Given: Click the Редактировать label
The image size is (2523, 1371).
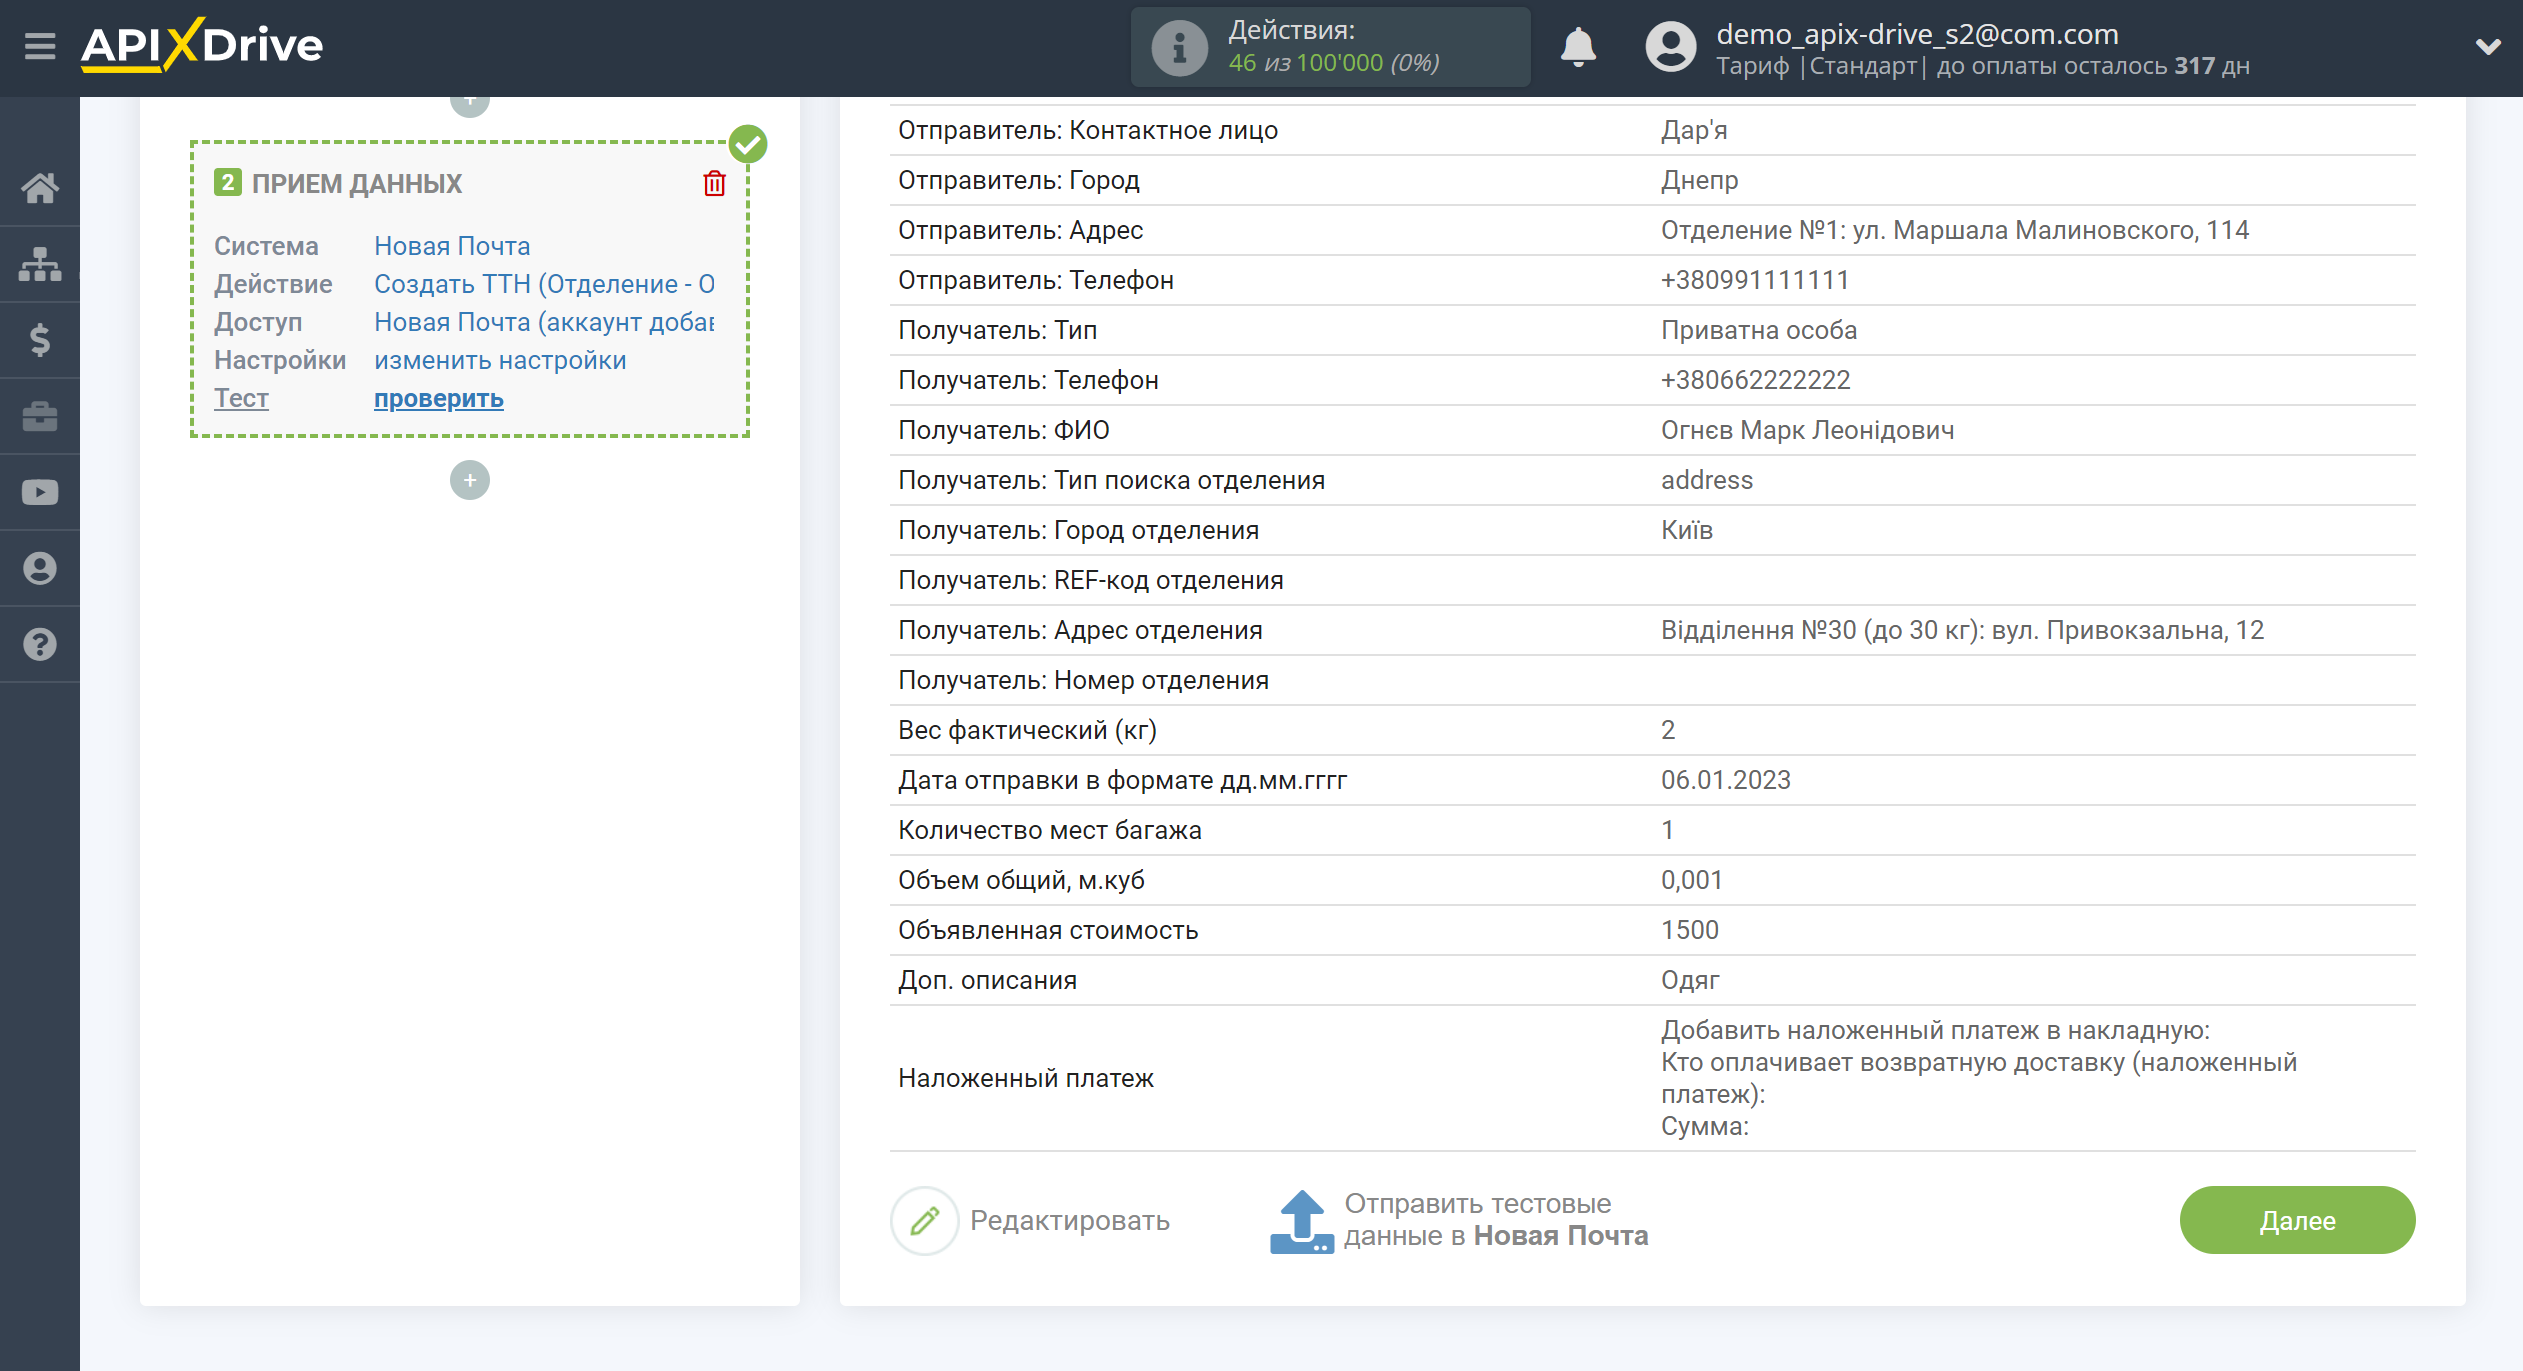Looking at the screenshot, I should 1070,1220.
